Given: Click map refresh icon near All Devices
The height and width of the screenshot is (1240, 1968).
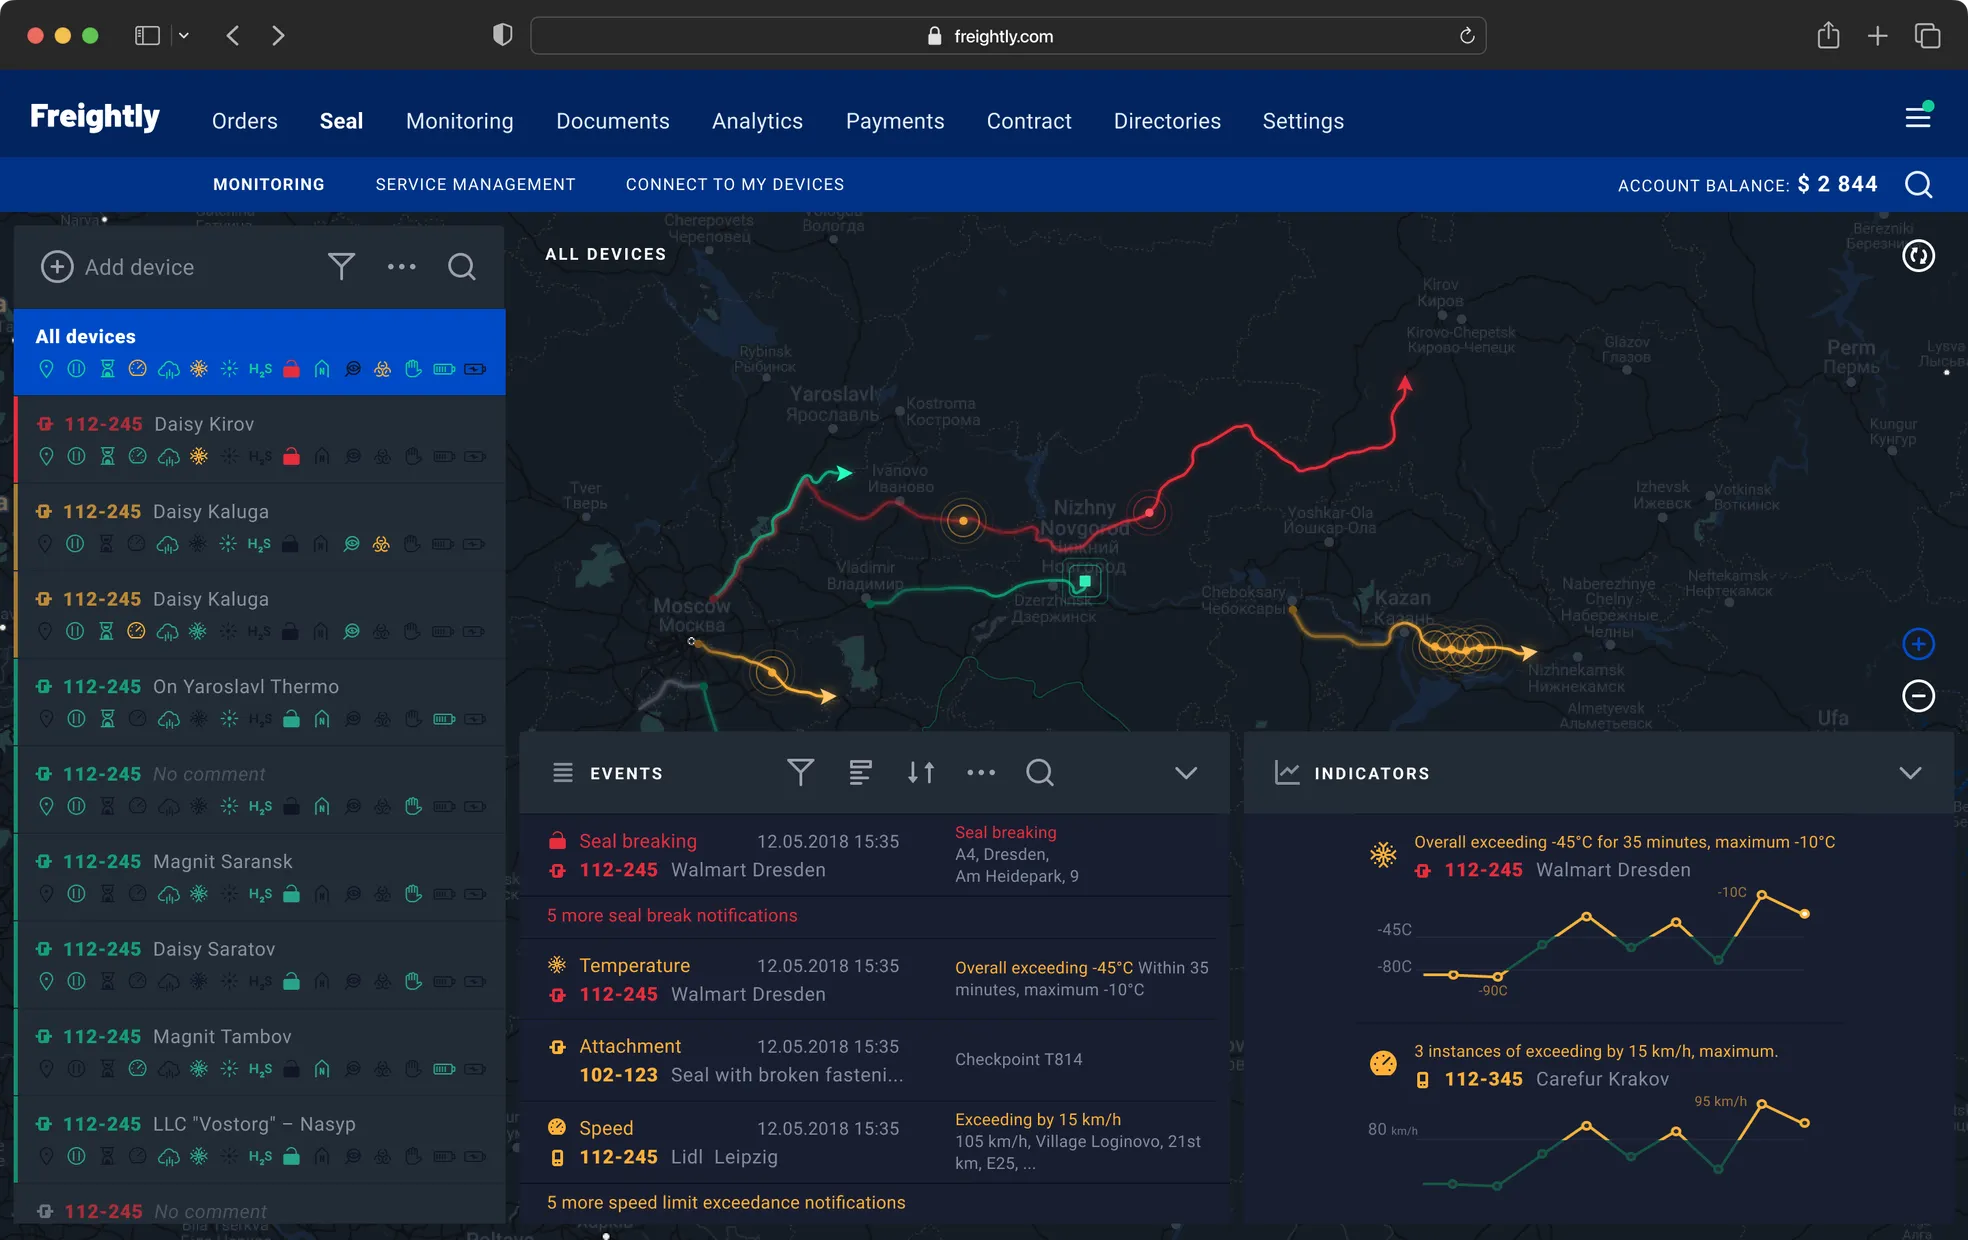Looking at the screenshot, I should click(1917, 256).
